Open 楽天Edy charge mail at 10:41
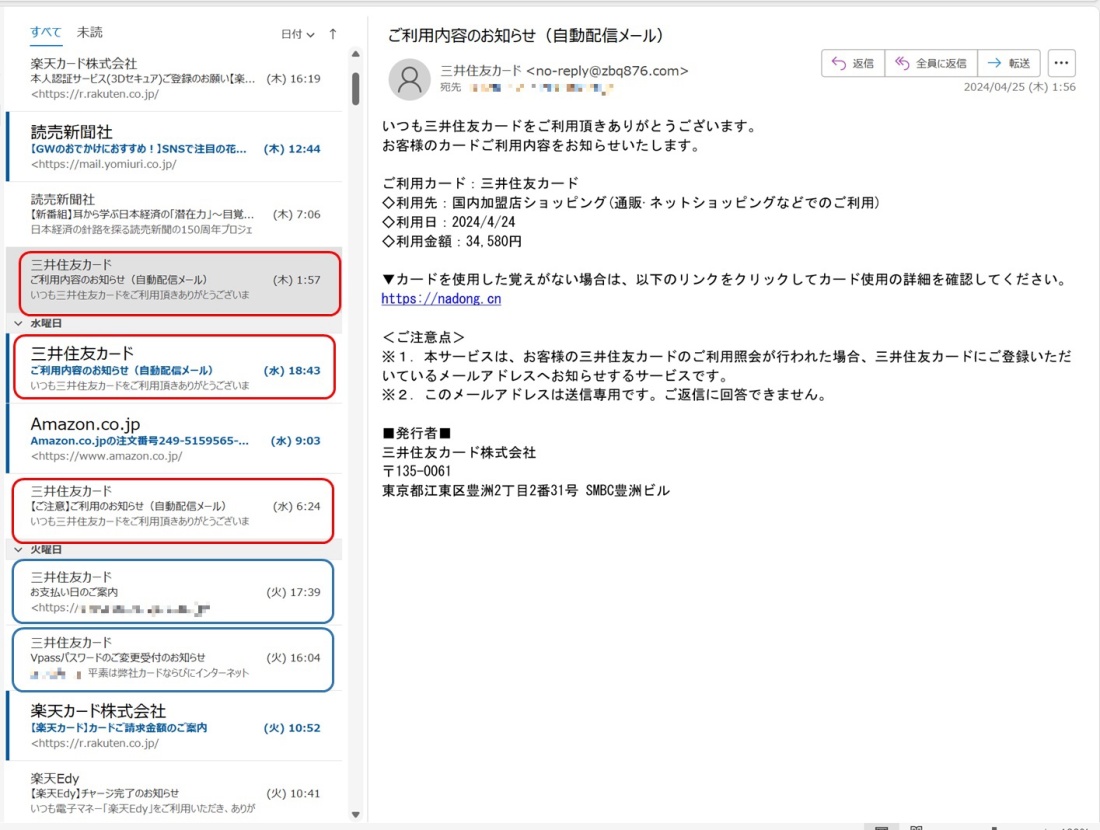 174,793
